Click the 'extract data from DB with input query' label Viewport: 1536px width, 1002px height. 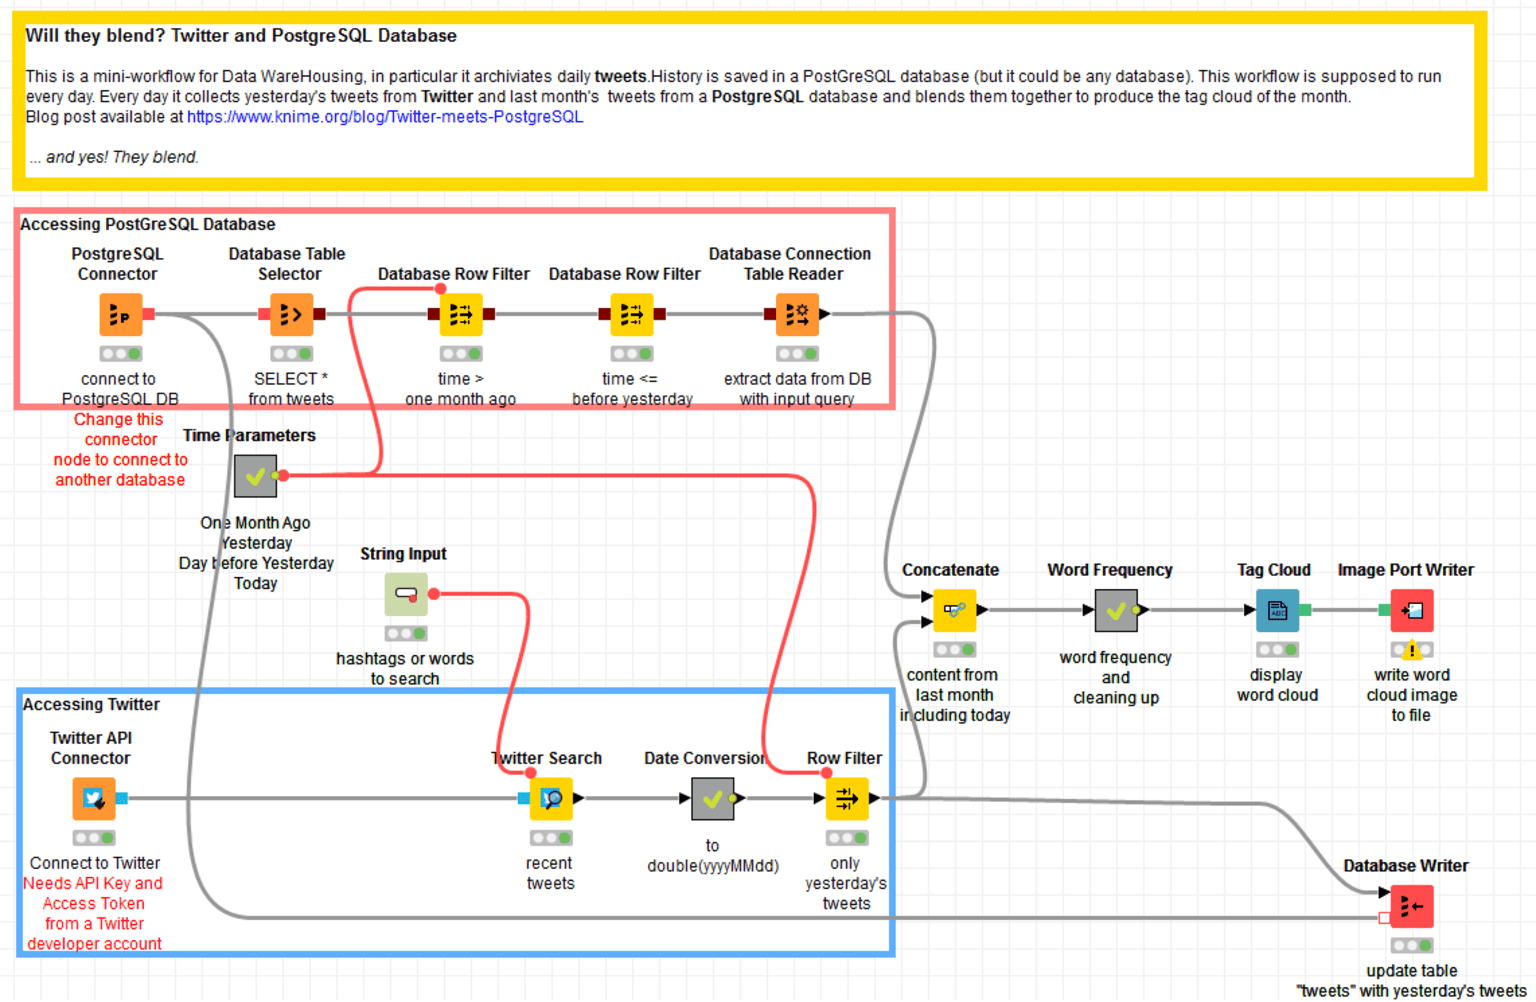pos(797,389)
